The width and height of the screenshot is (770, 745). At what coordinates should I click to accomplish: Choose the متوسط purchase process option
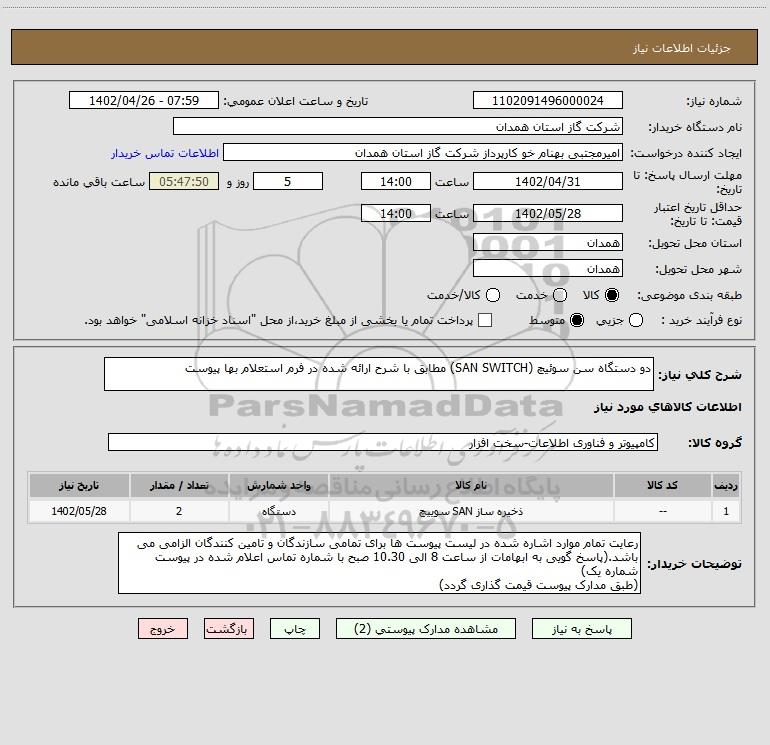point(577,320)
